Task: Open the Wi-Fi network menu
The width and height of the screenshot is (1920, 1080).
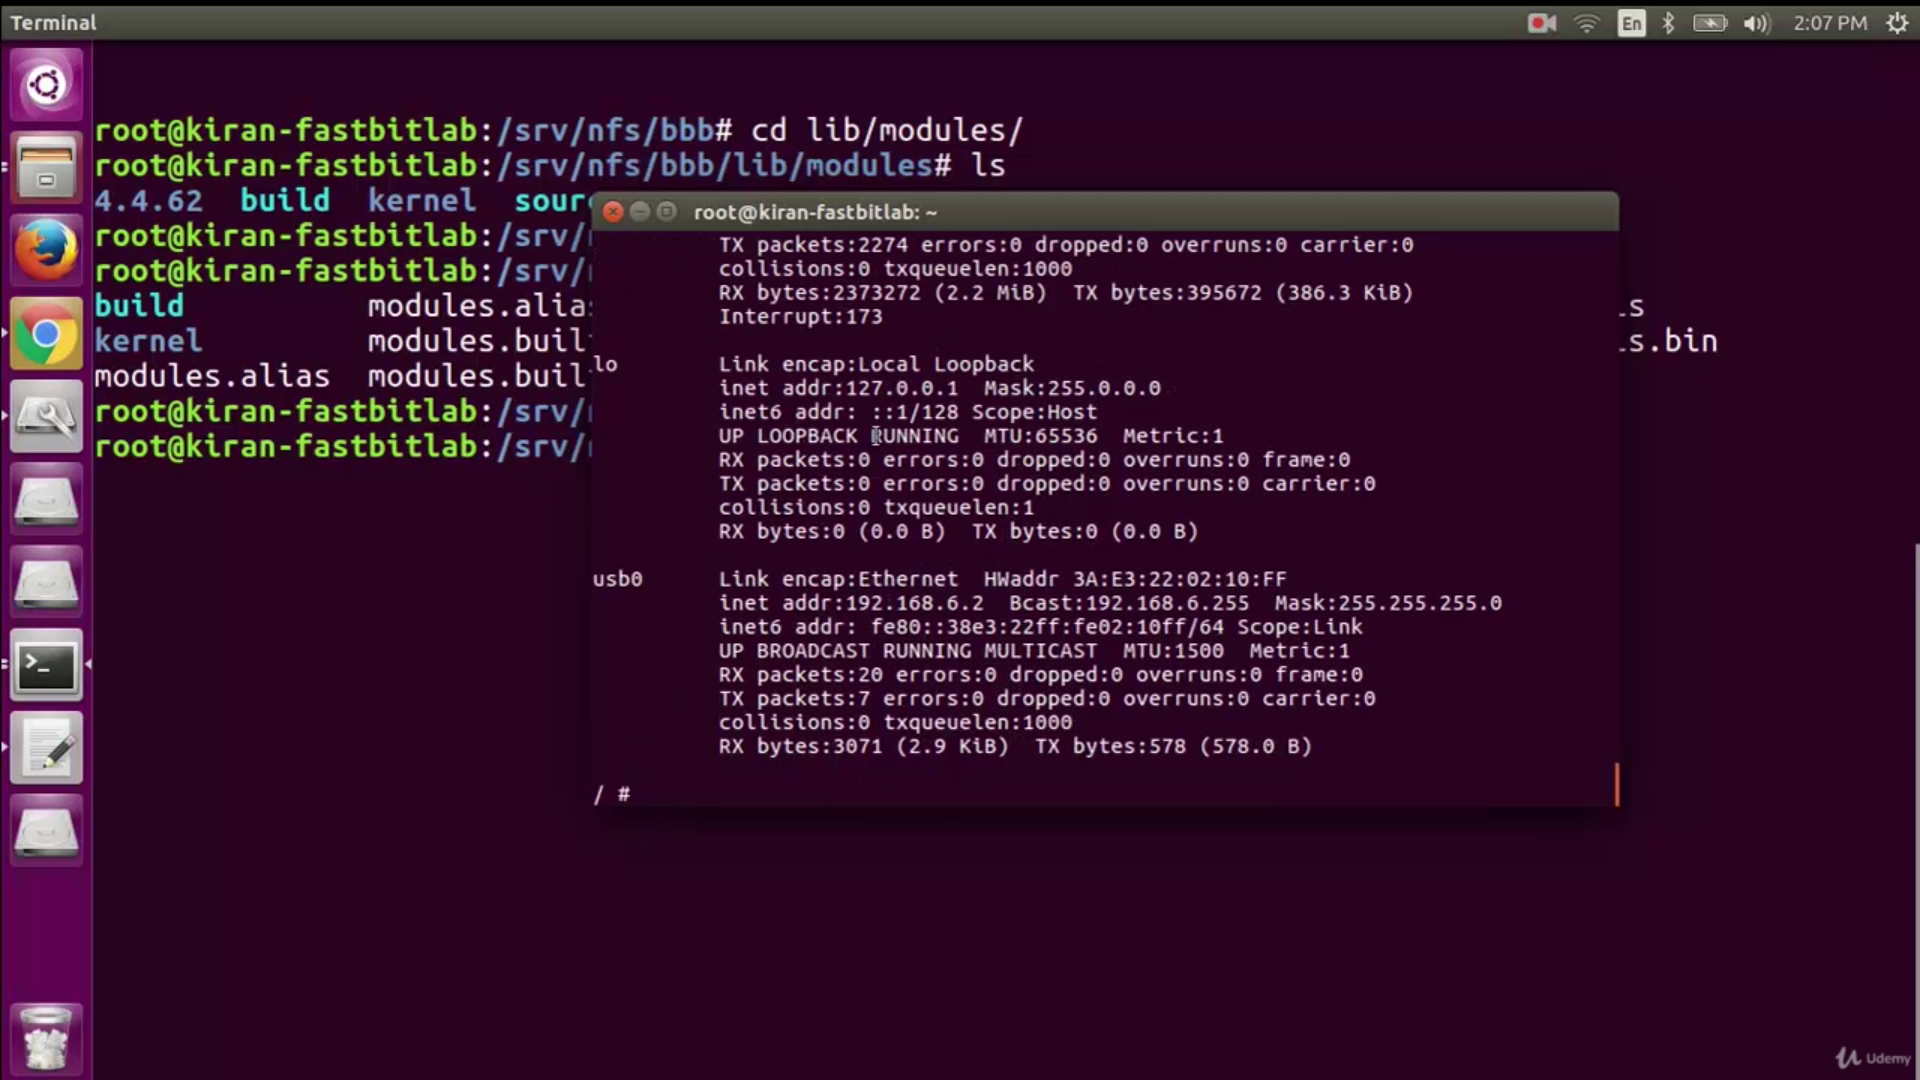Action: [x=1587, y=23]
